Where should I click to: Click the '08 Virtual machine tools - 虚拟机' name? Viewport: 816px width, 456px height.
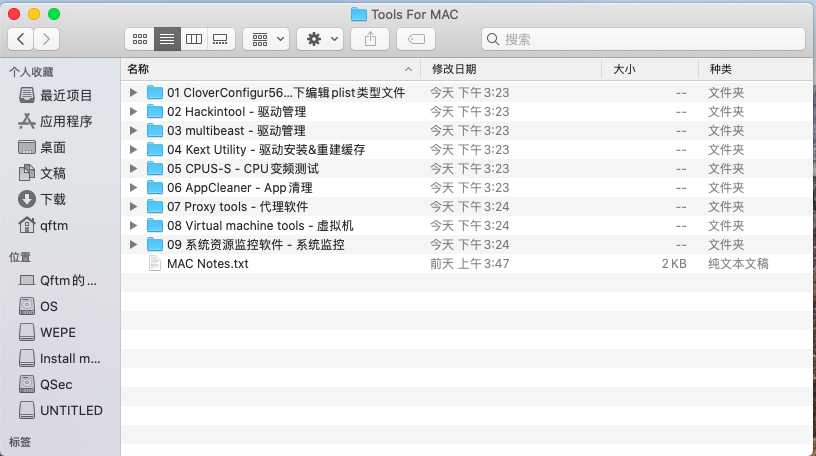coord(260,225)
